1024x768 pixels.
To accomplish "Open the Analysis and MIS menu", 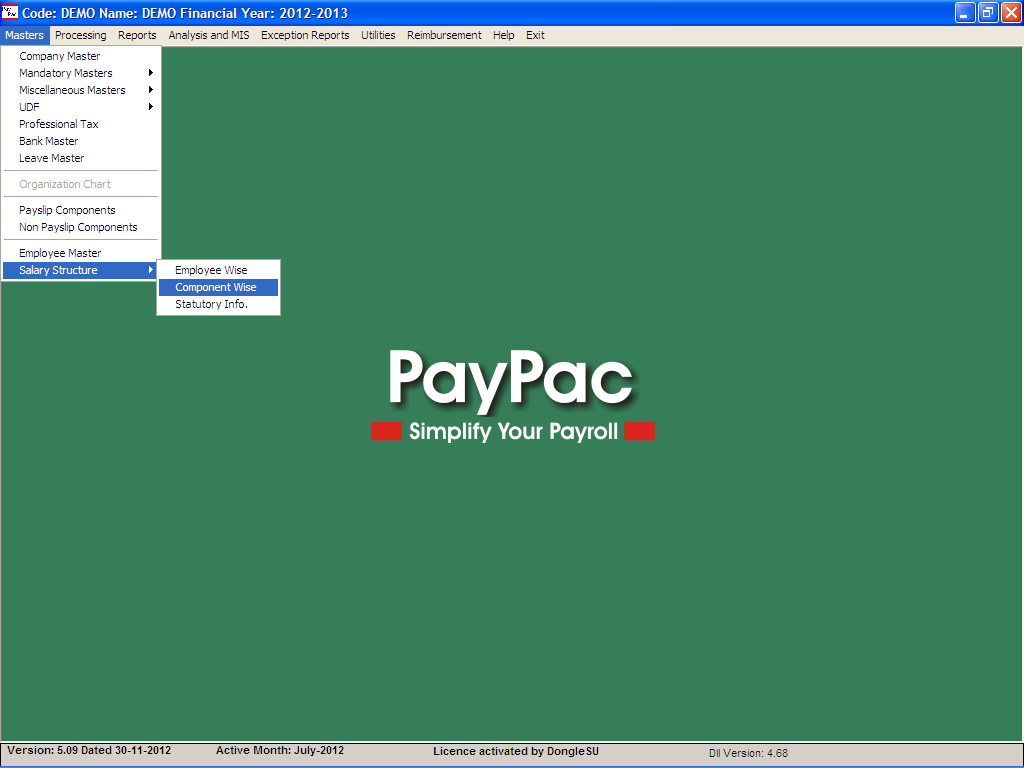I will tap(209, 35).
